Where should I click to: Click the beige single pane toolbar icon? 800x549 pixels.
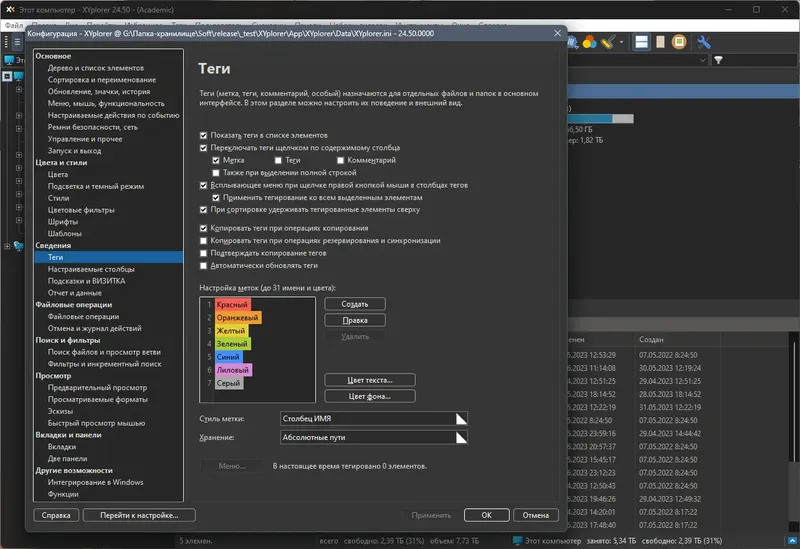[x=660, y=42]
